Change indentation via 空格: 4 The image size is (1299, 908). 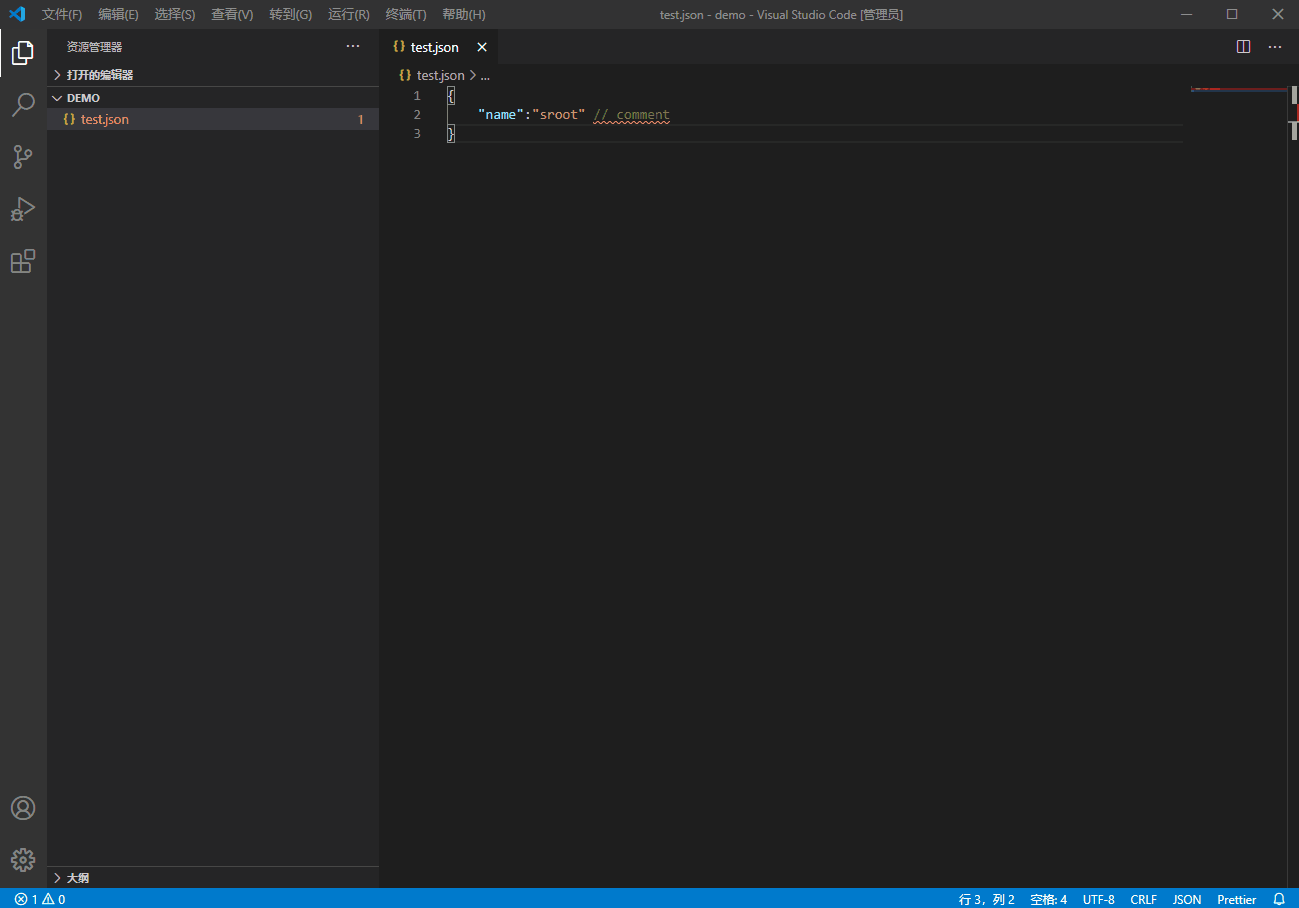pos(1049,899)
